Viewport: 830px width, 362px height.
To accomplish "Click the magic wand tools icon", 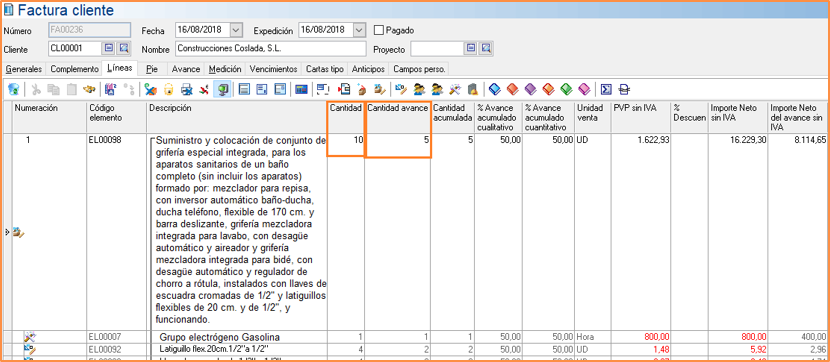I will click(455, 89).
